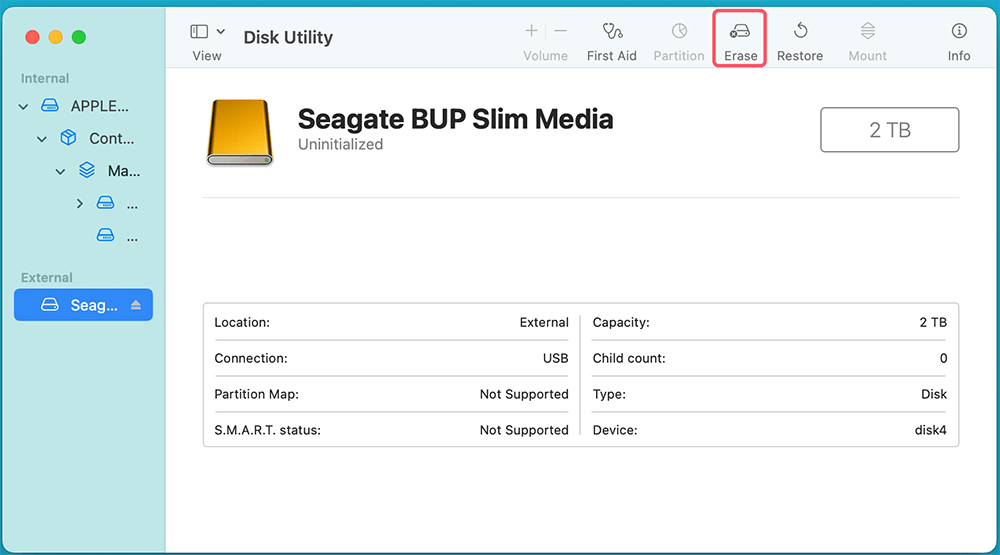The image size is (1000, 555).
Task: Click the Partition toolbar icon
Action: 679,31
